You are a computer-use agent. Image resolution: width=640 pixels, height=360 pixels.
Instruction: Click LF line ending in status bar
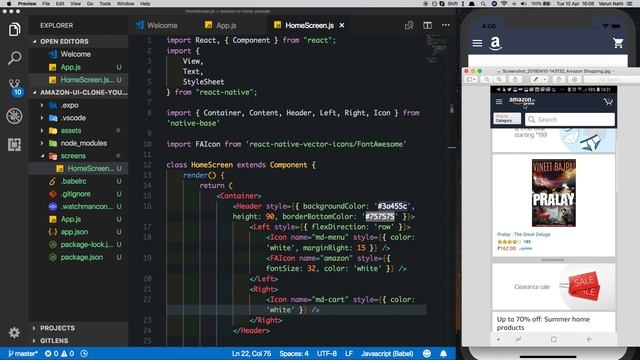349,353
